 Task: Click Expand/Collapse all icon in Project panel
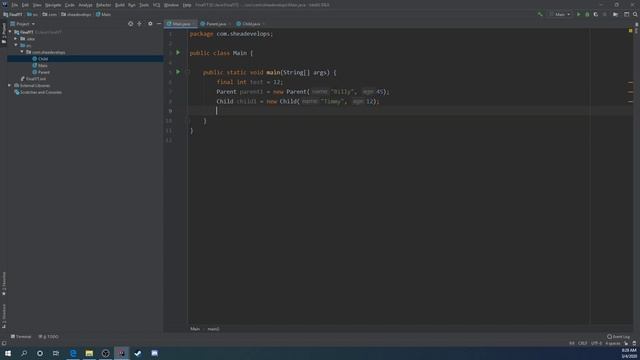[x=140, y=24]
